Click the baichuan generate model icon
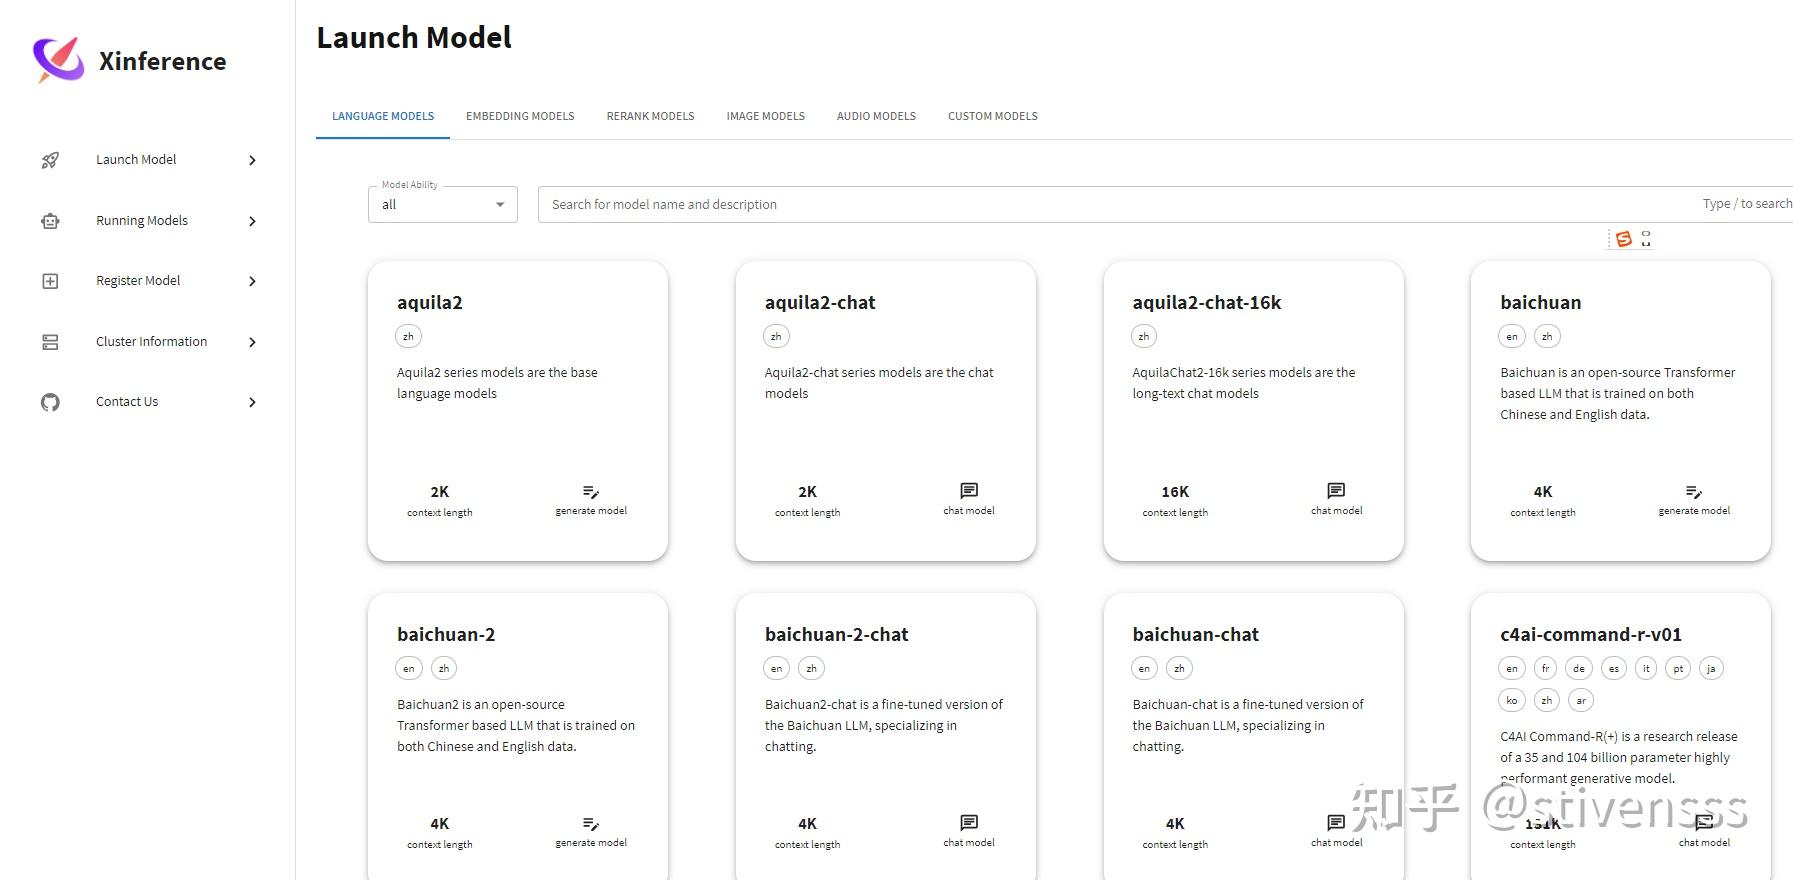Screen dimensions: 1793x880 (x=1693, y=492)
